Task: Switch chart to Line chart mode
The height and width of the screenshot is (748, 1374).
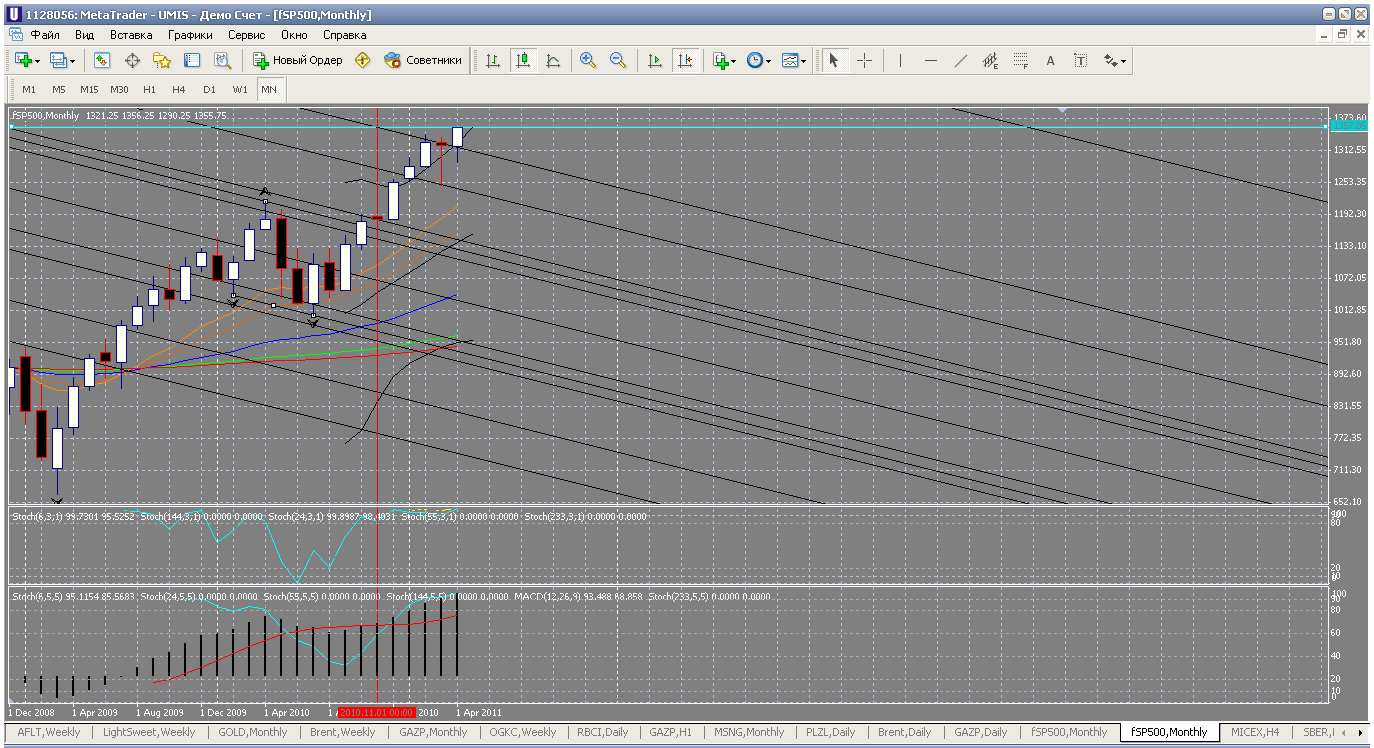Action: point(553,61)
